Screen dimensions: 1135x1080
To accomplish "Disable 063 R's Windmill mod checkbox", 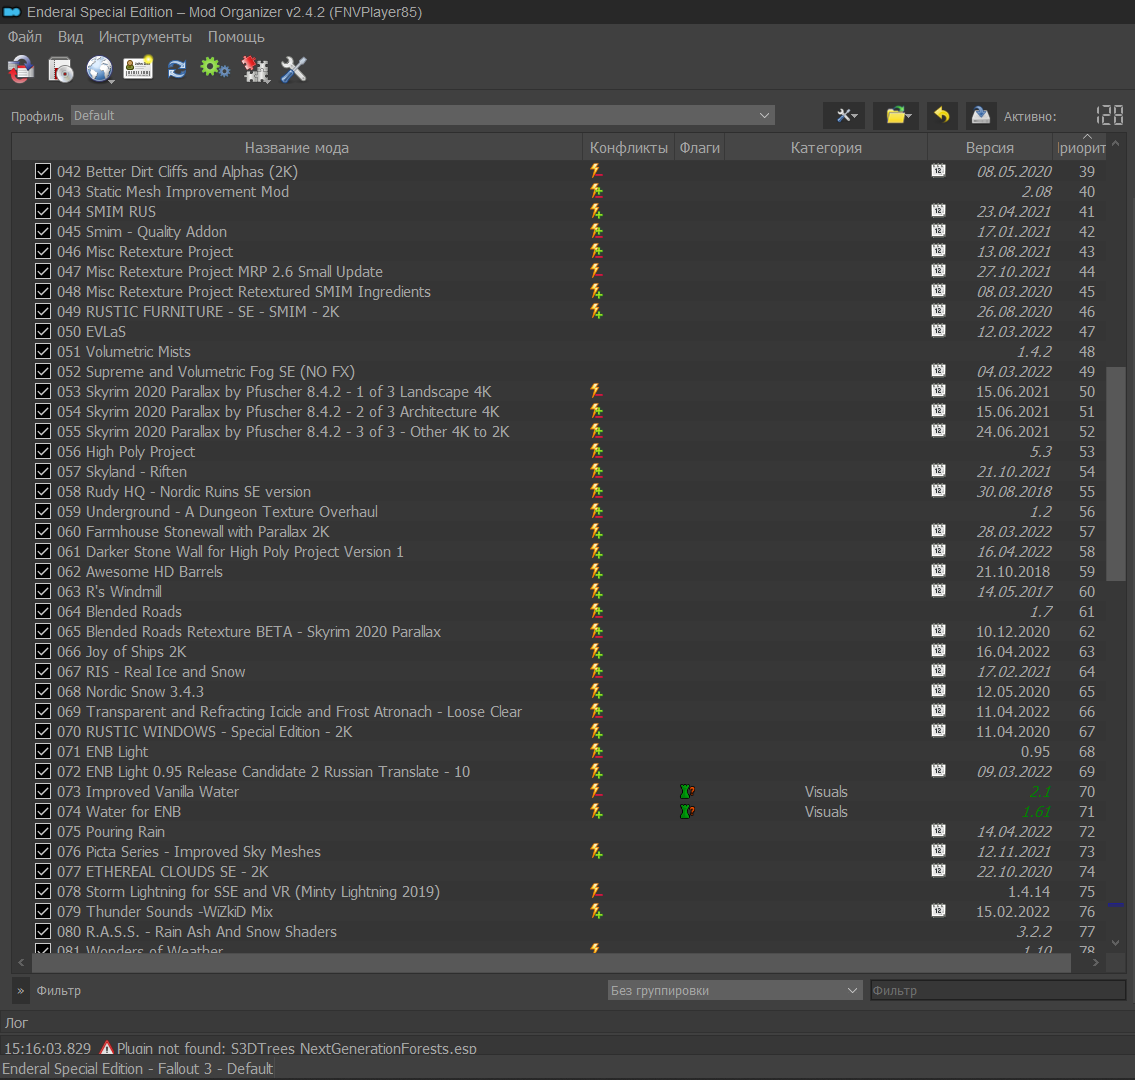I will [43, 592].
